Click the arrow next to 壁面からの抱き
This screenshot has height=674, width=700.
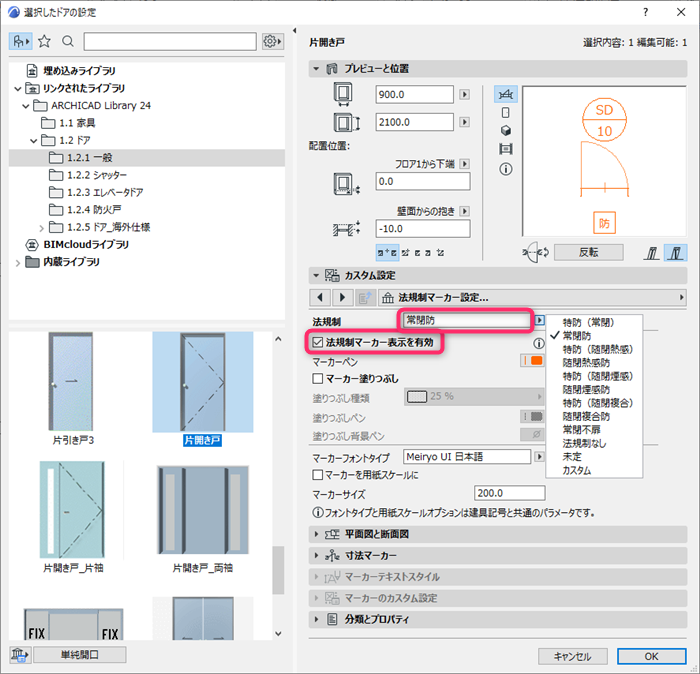[x=464, y=211]
